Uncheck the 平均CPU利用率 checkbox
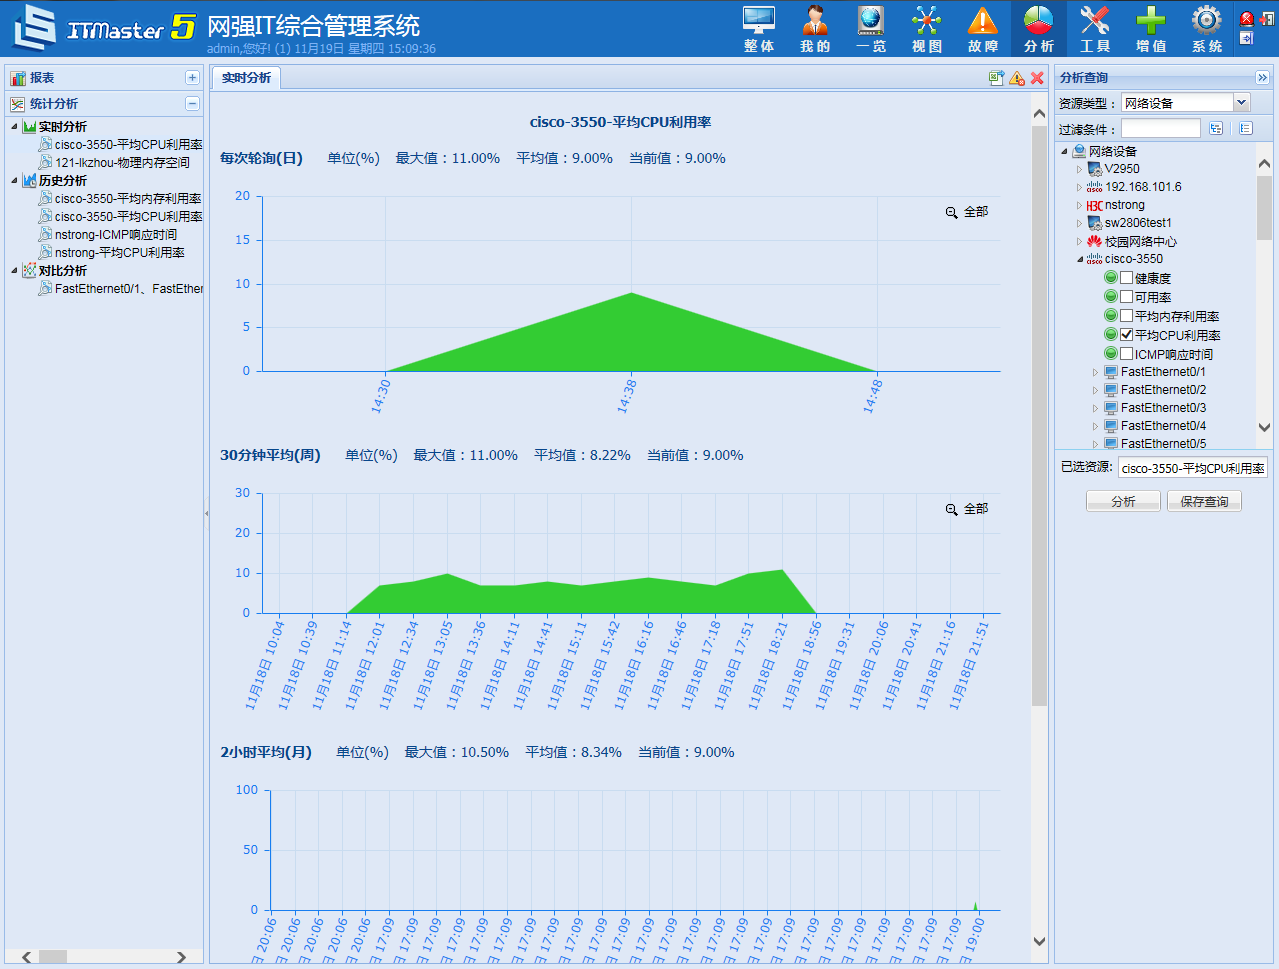Image resolution: width=1279 pixels, height=969 pixels. click(x=1127, y=335)
